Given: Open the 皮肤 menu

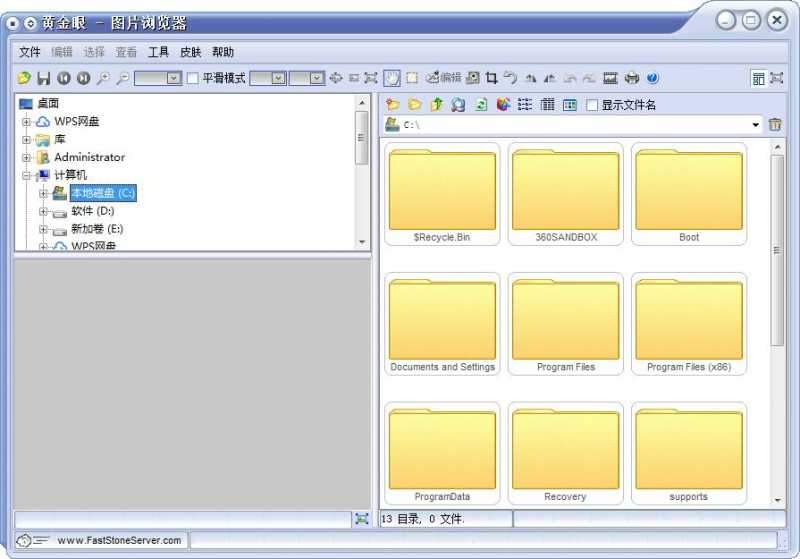Looking at the screenshot, I should pyautogui.click(x=190, y=52).
